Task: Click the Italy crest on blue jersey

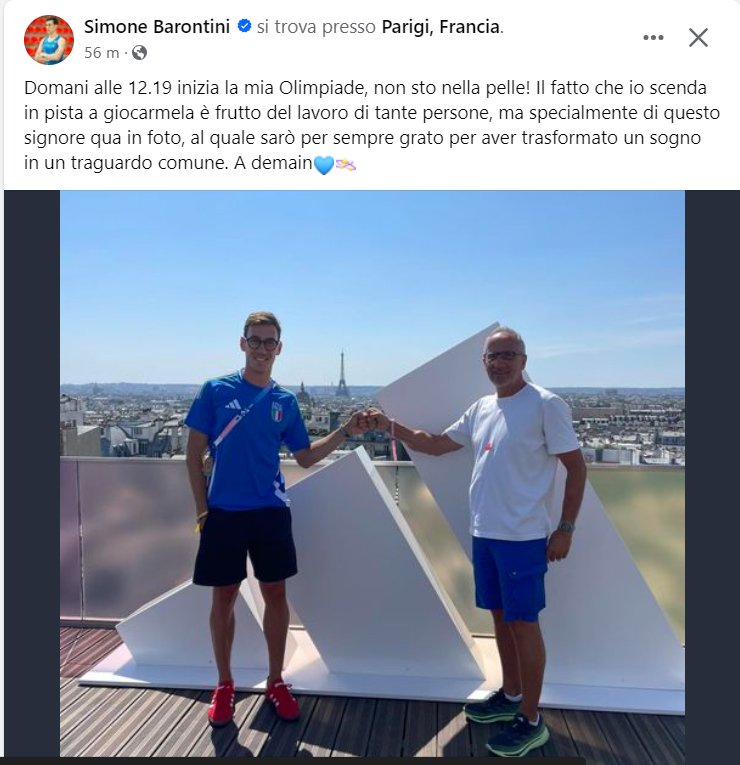Action: [277, 412]
